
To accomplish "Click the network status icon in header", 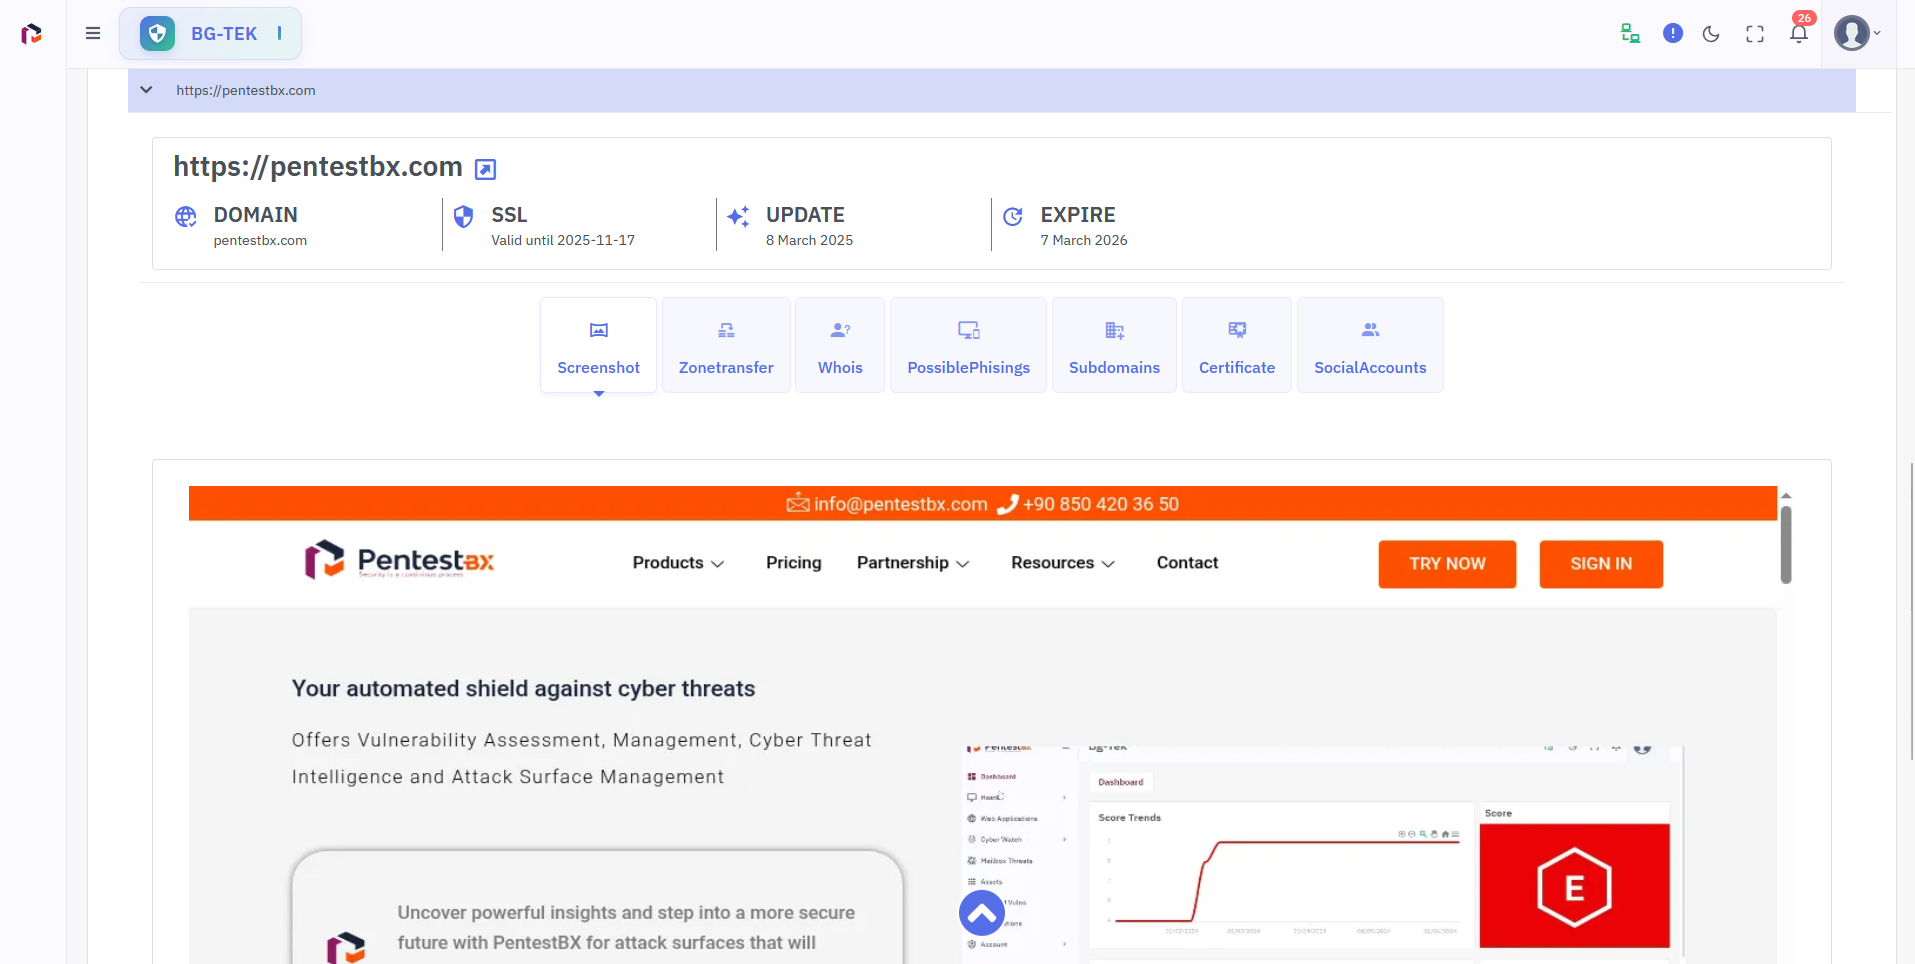I will tap(1630, 33).
